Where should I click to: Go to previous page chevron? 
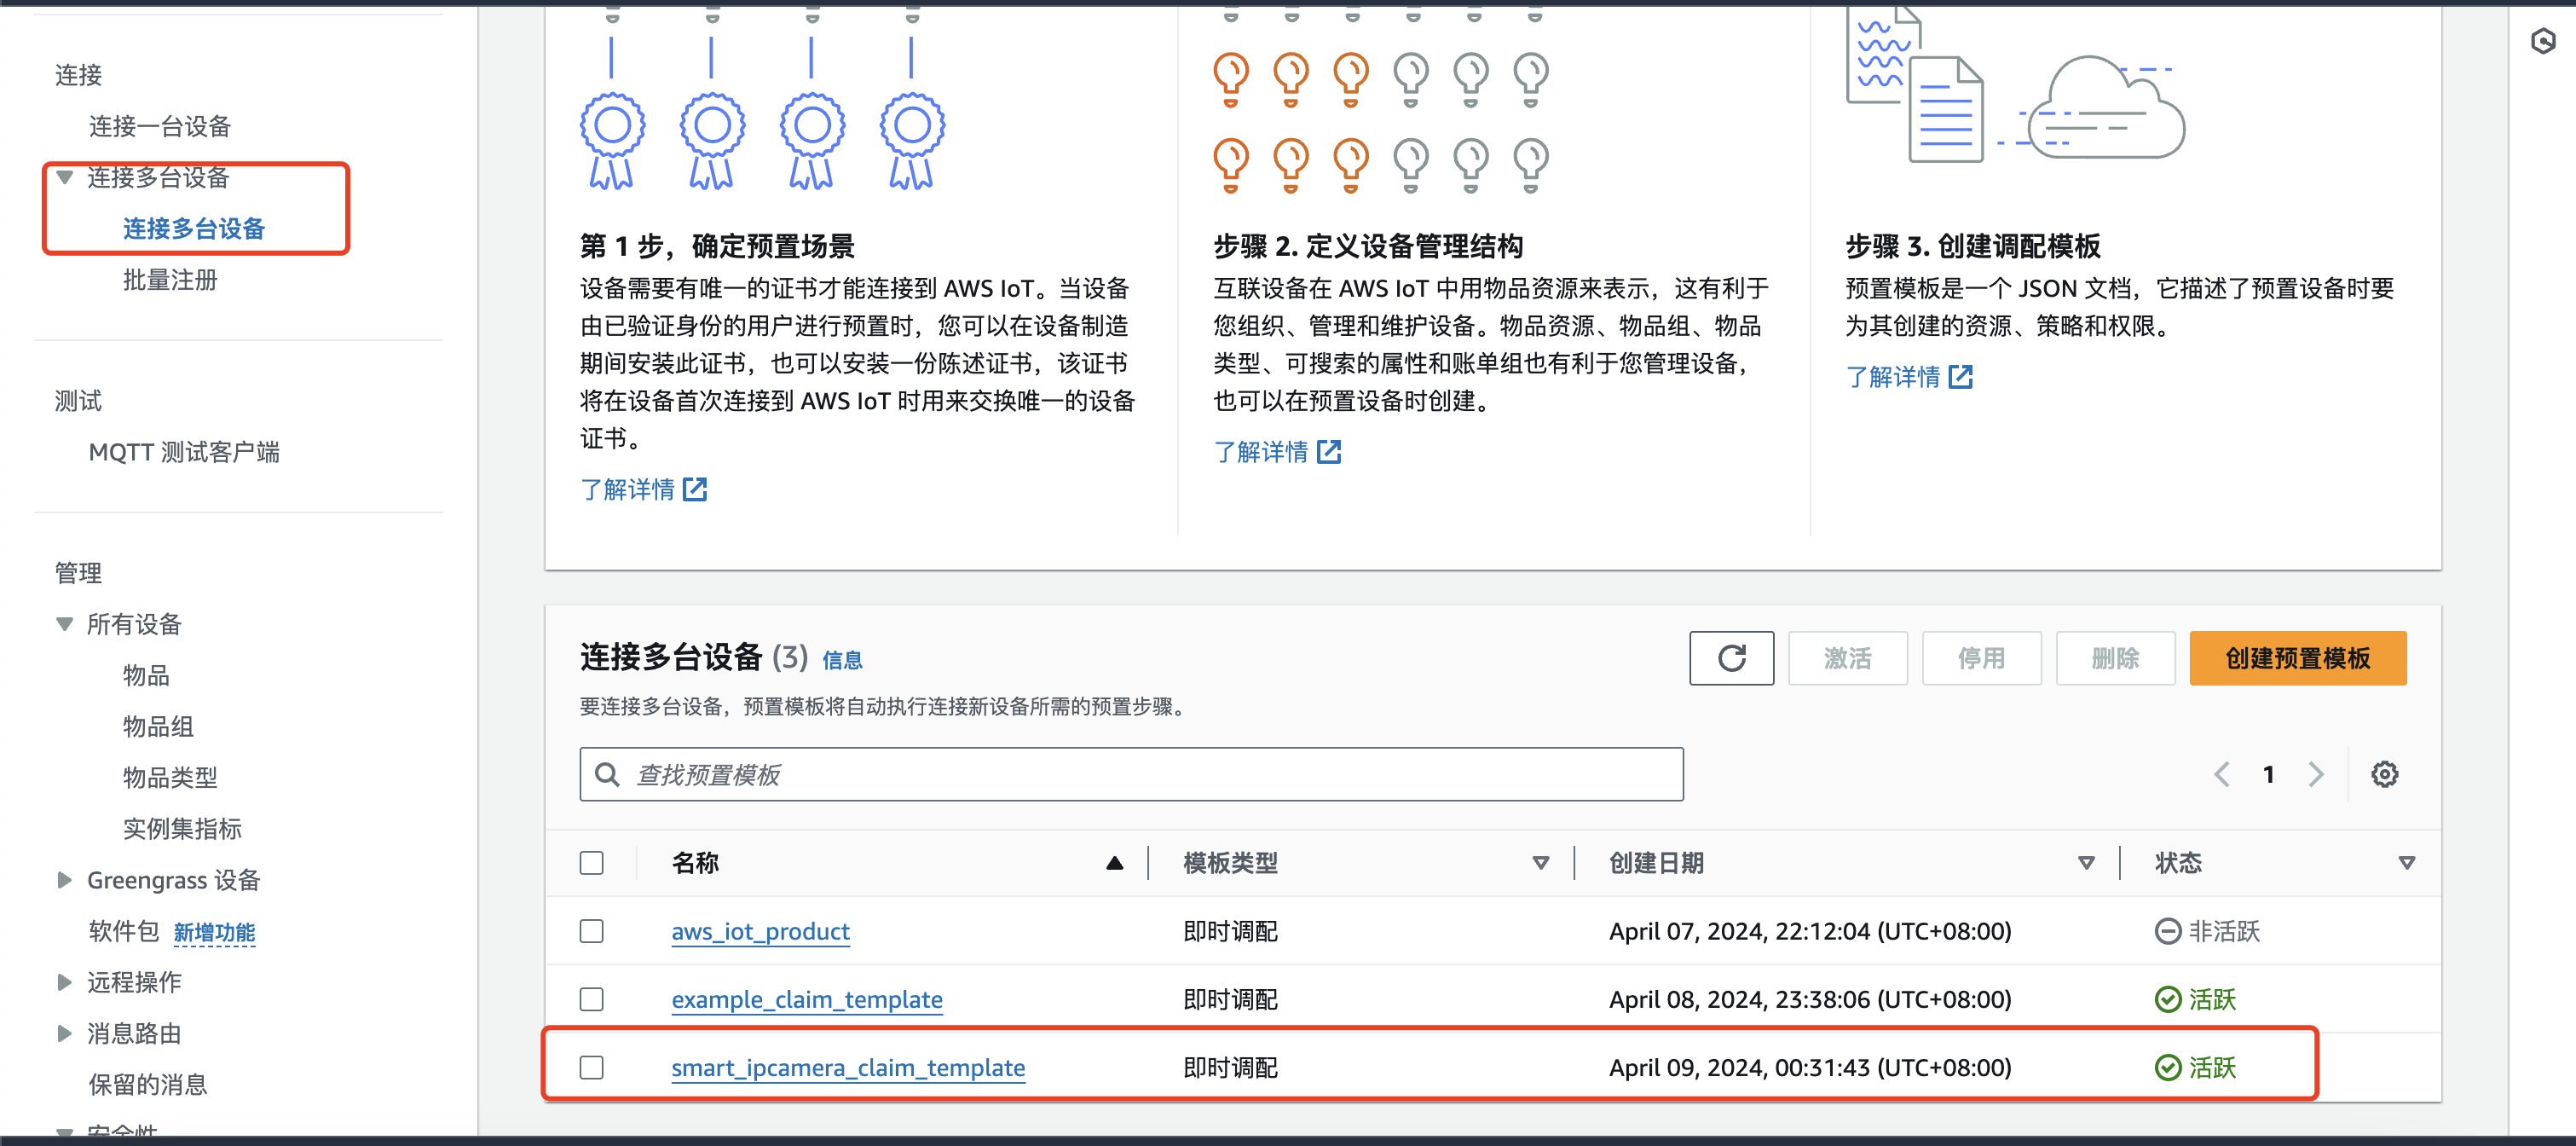[2222, 773]
